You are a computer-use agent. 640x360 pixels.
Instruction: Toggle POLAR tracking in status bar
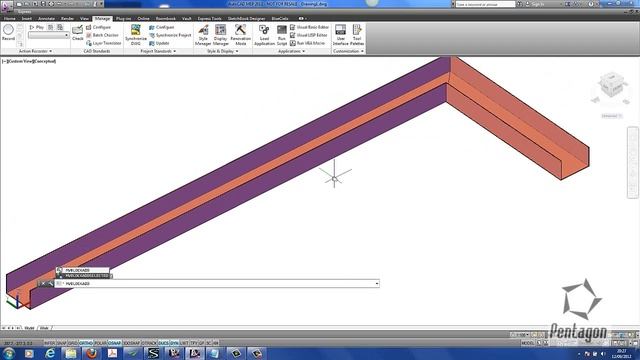point(100,343)
